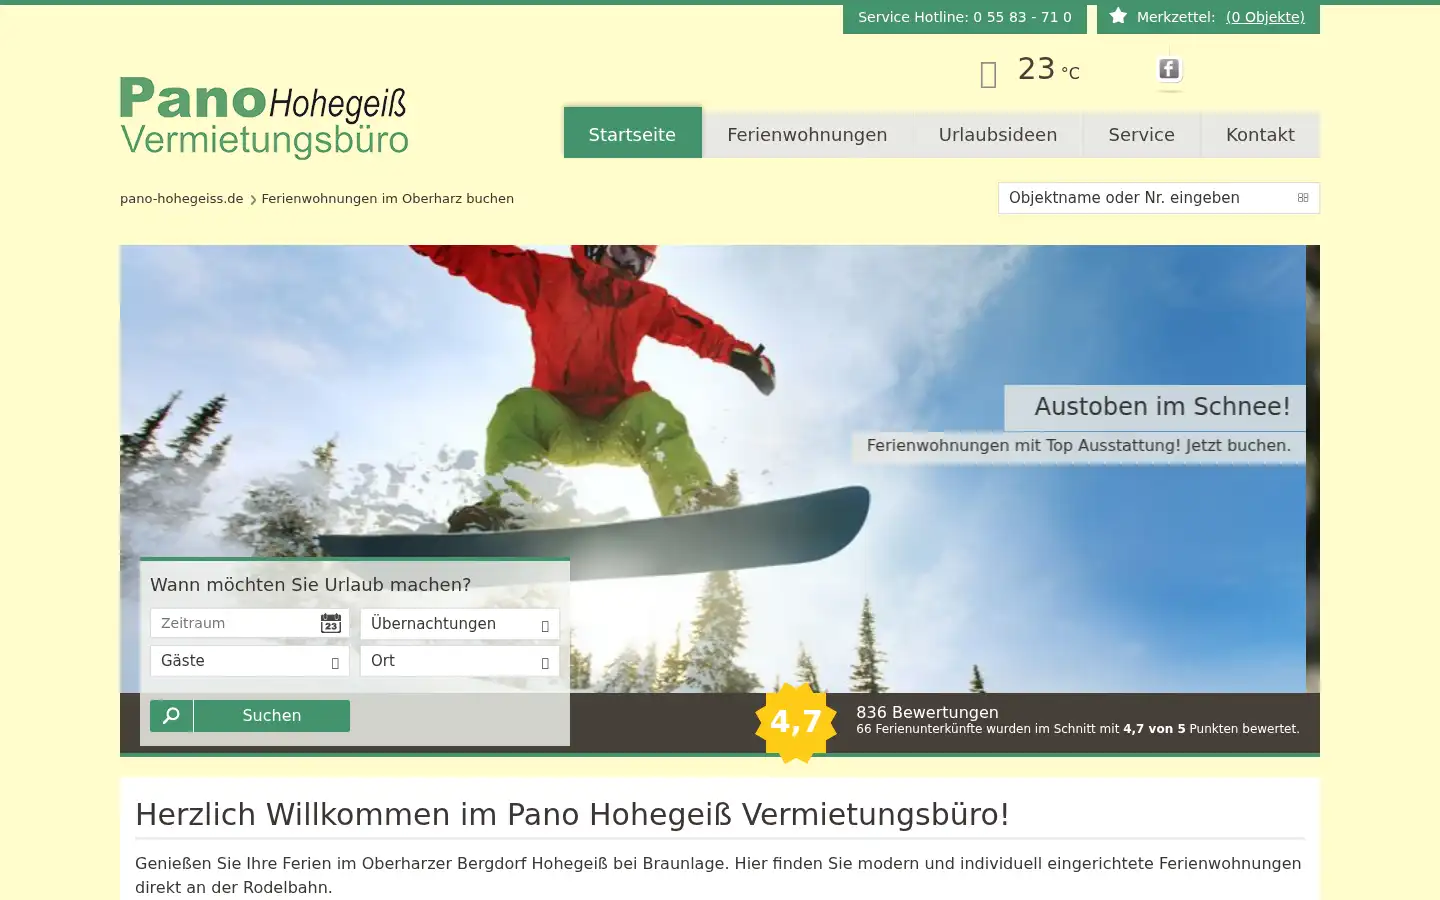This screenshot has height=900, width=1440.
Task: Click the magnifier icon beside Suchen
Action: 171,716
